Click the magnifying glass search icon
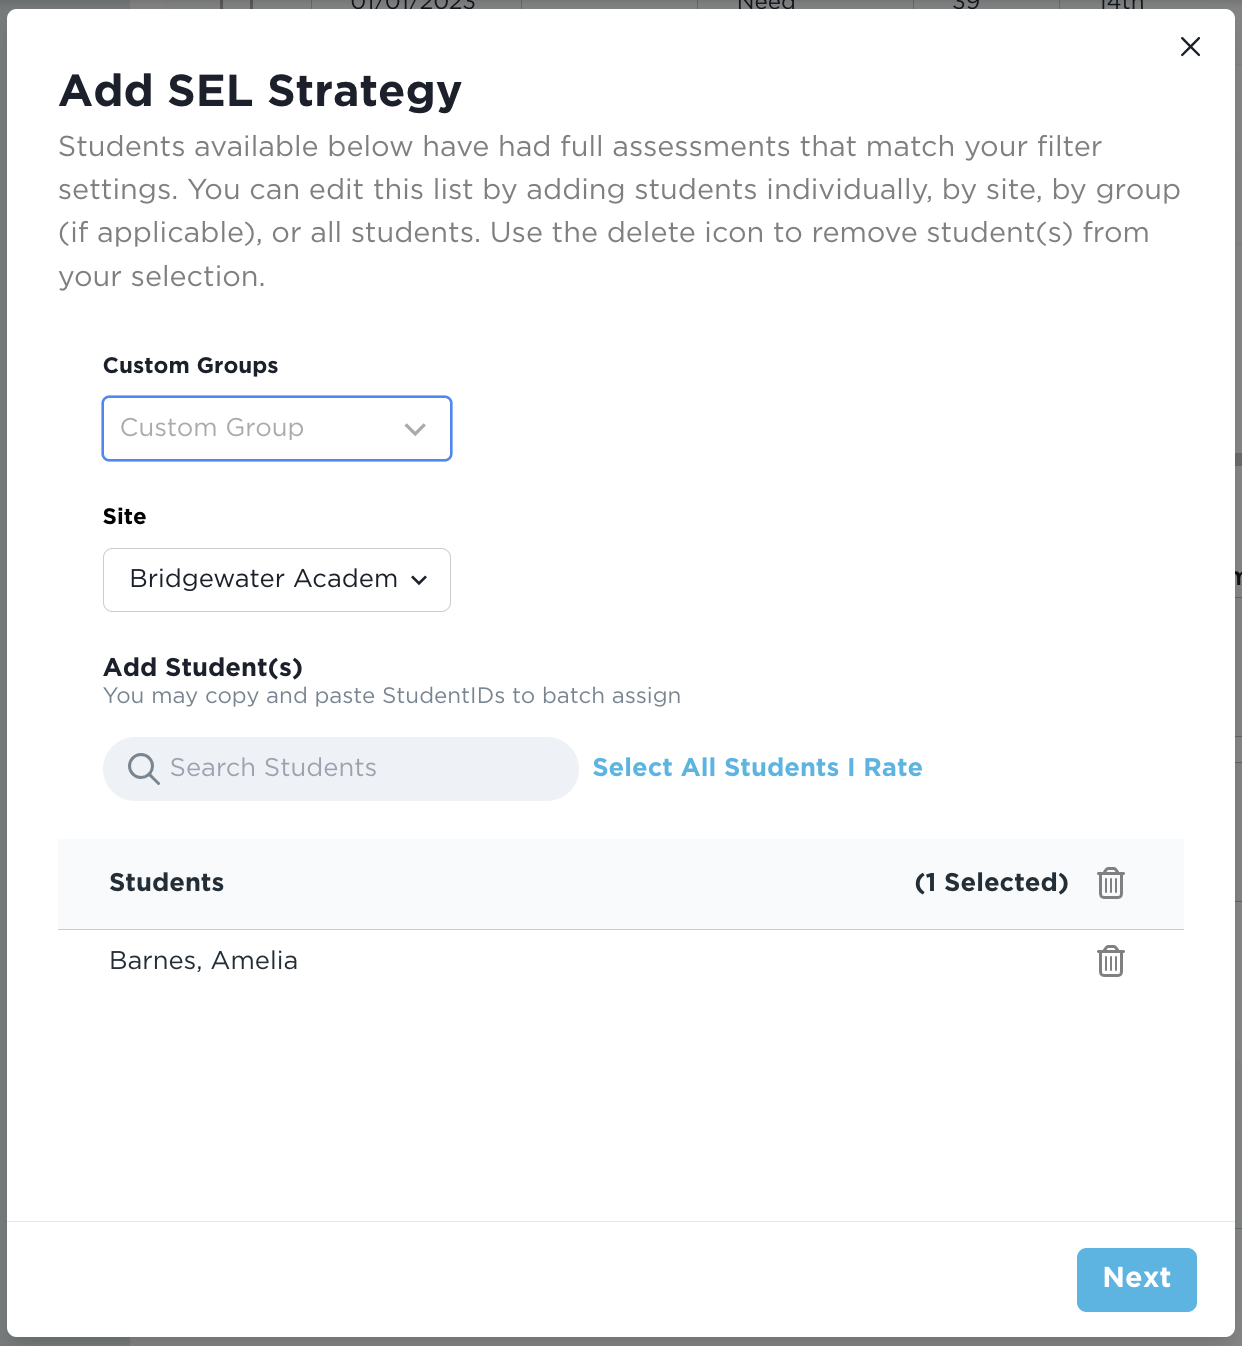This screenshot has width=1242, height=1346. pos(143,769)
